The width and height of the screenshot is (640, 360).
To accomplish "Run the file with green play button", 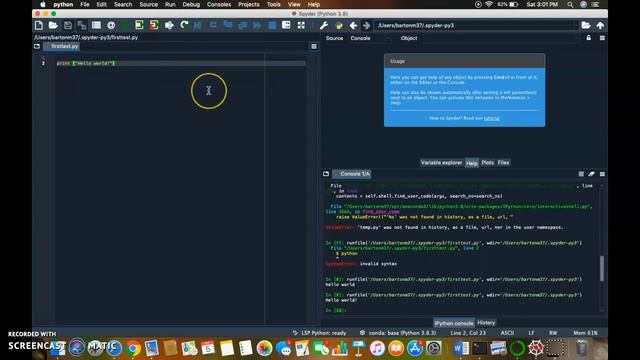I will coord(125,25).
